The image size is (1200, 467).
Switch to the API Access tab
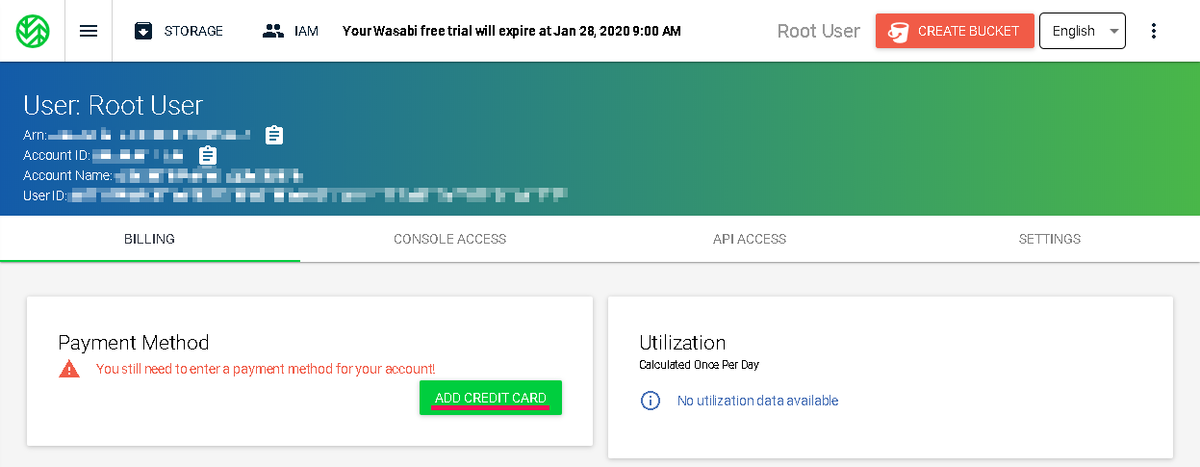[750, 239]
